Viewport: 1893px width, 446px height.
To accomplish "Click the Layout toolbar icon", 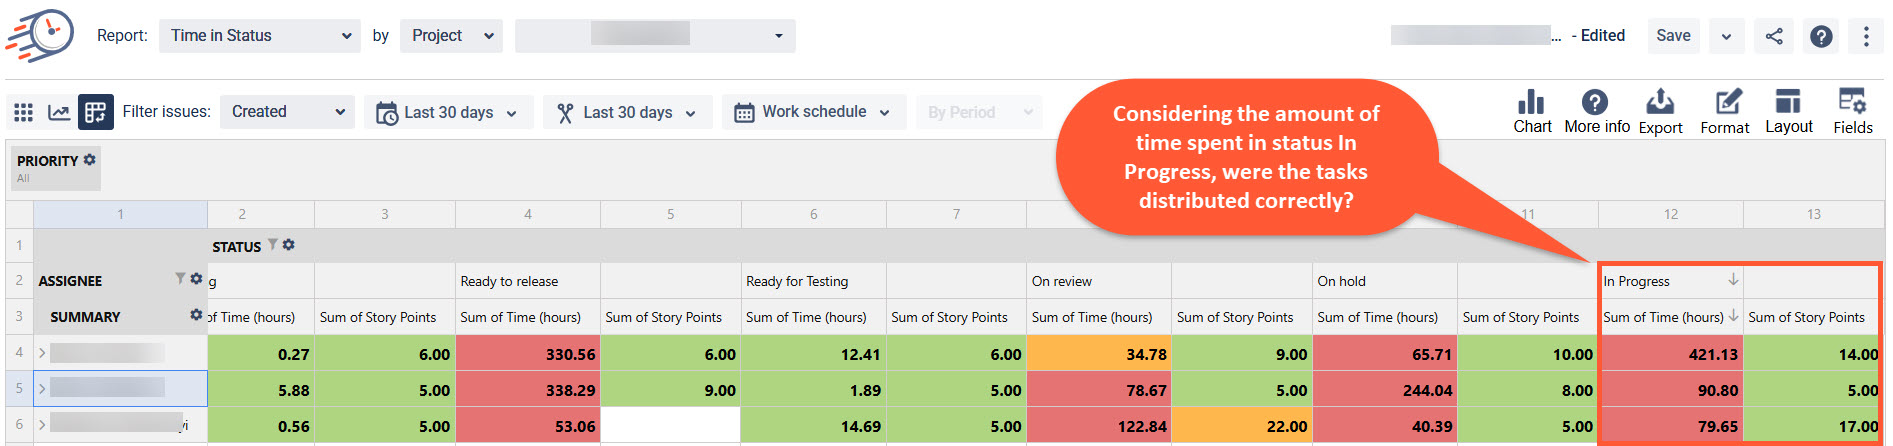I will 1788,112.
